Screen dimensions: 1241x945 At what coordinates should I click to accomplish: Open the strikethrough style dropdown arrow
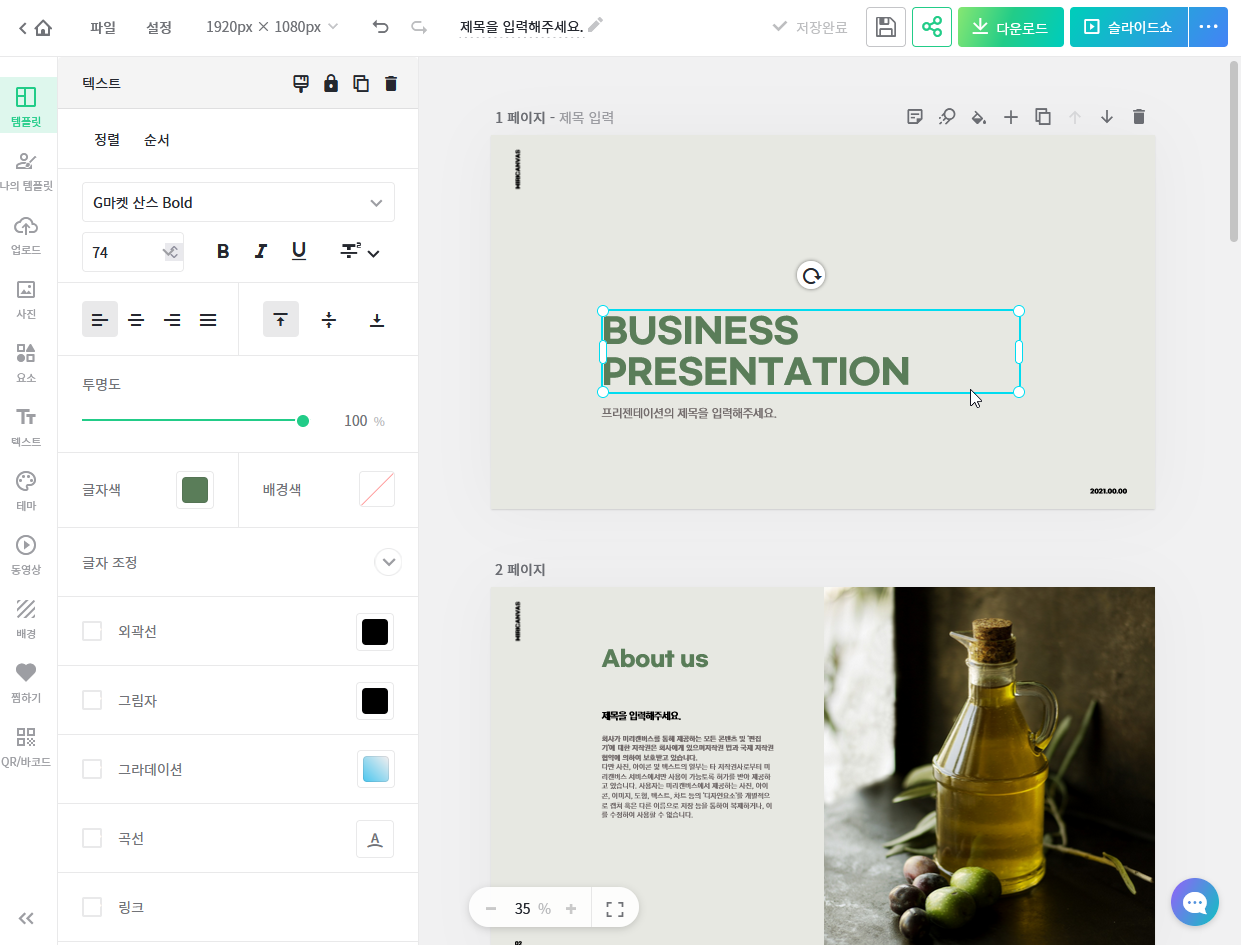(x=374, y=254)
